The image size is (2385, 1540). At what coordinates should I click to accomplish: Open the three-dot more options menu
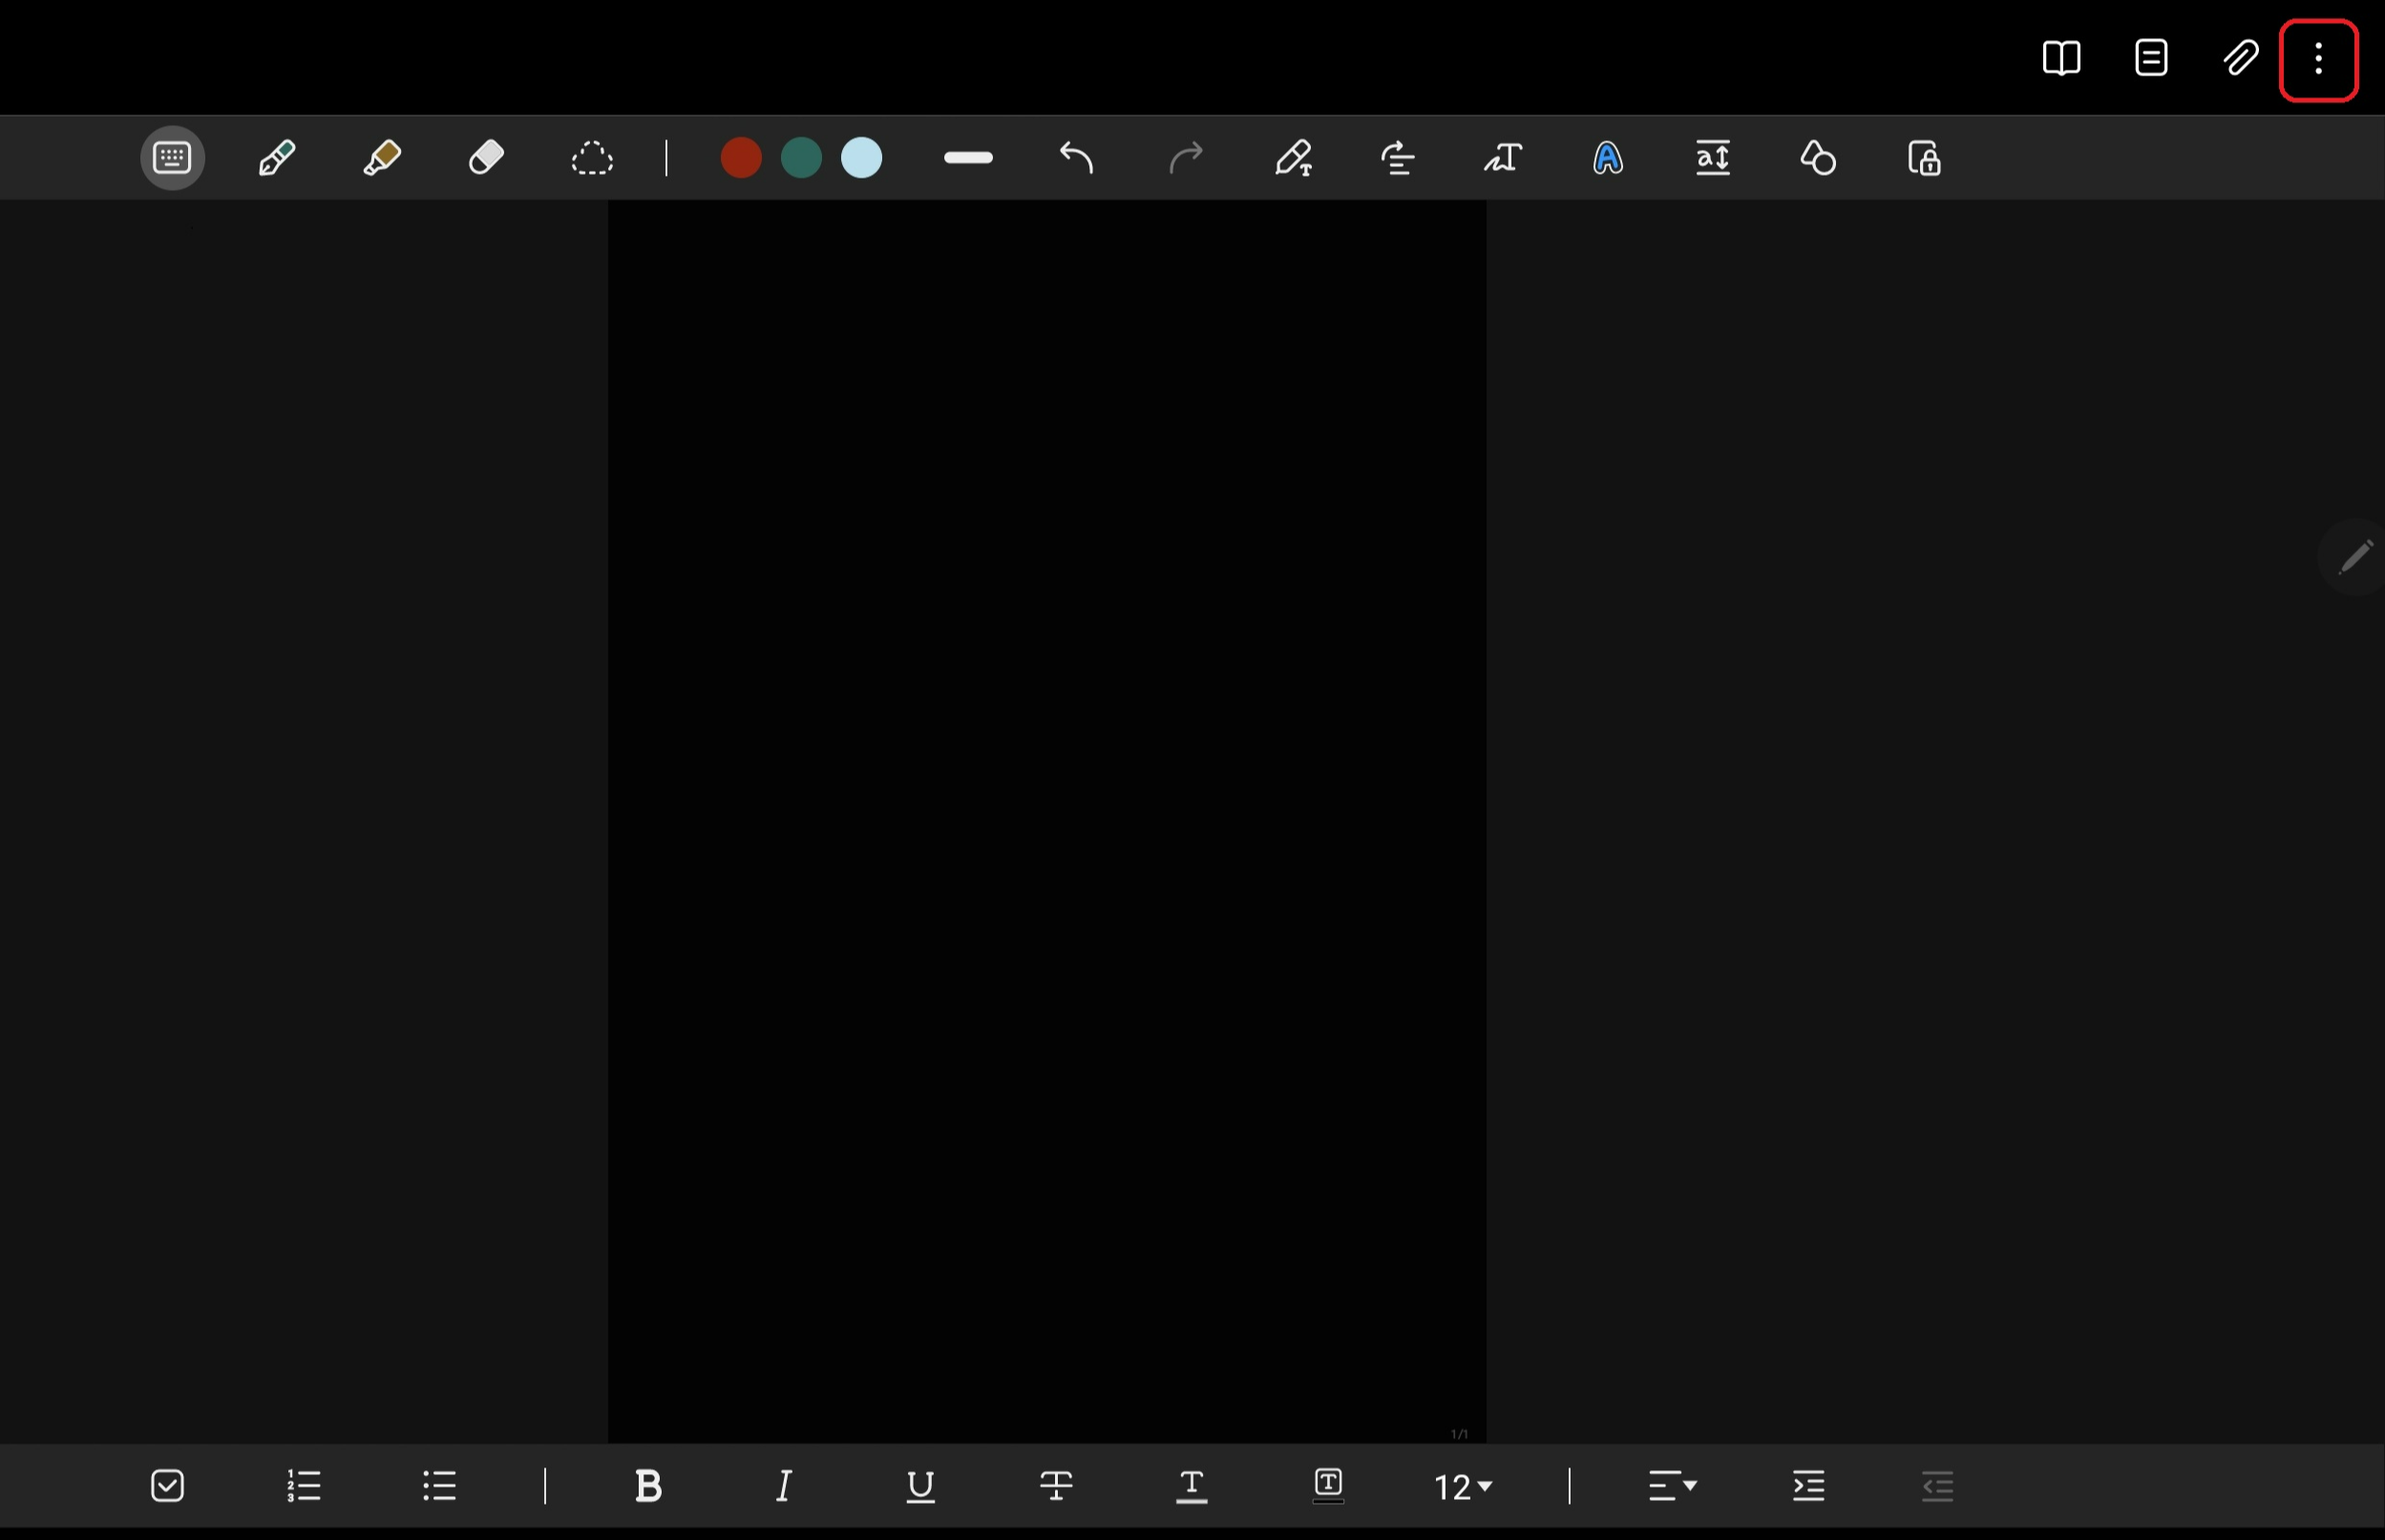2318,60
